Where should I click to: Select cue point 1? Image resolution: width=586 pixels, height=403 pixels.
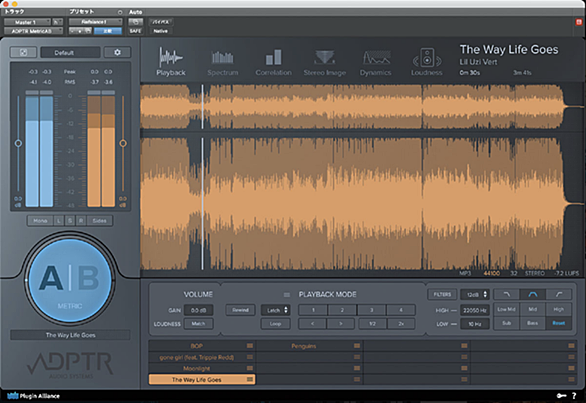coord(313,310)
